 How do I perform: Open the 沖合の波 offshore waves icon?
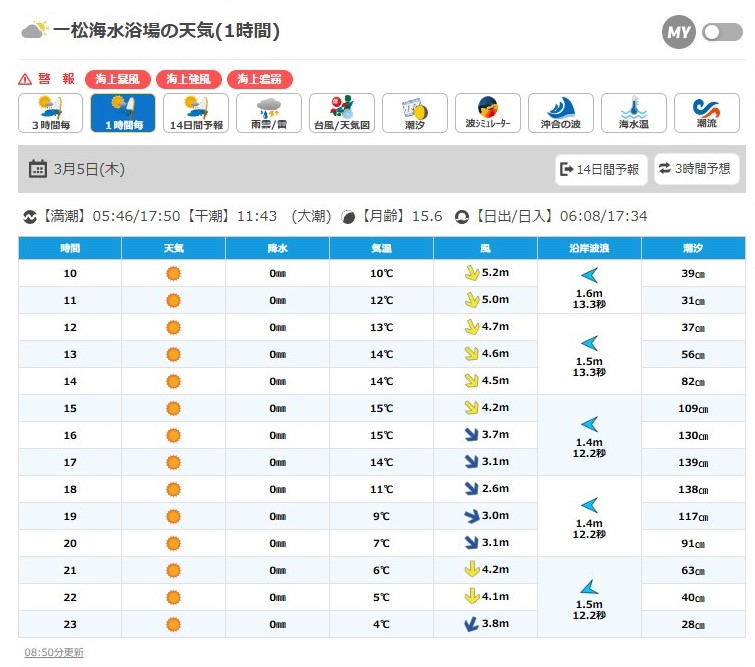(560, 113)
